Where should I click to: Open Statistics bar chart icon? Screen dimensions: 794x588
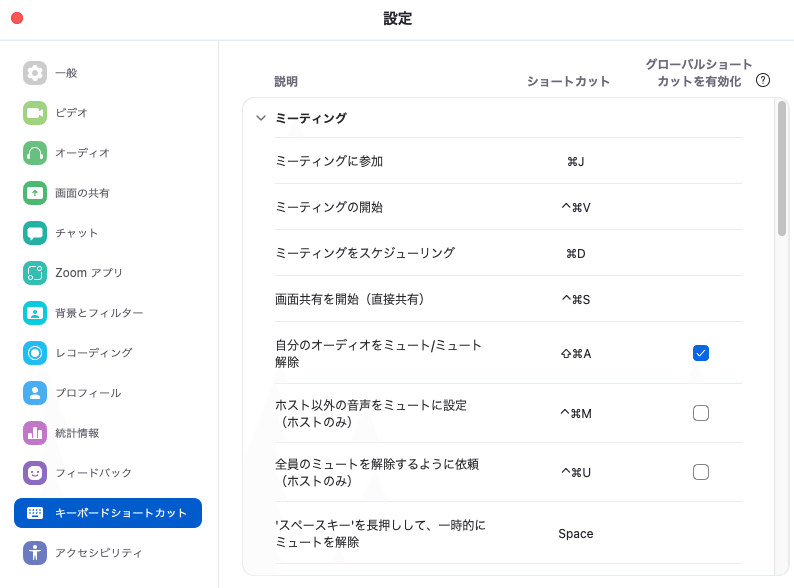(x=35, y=433)
